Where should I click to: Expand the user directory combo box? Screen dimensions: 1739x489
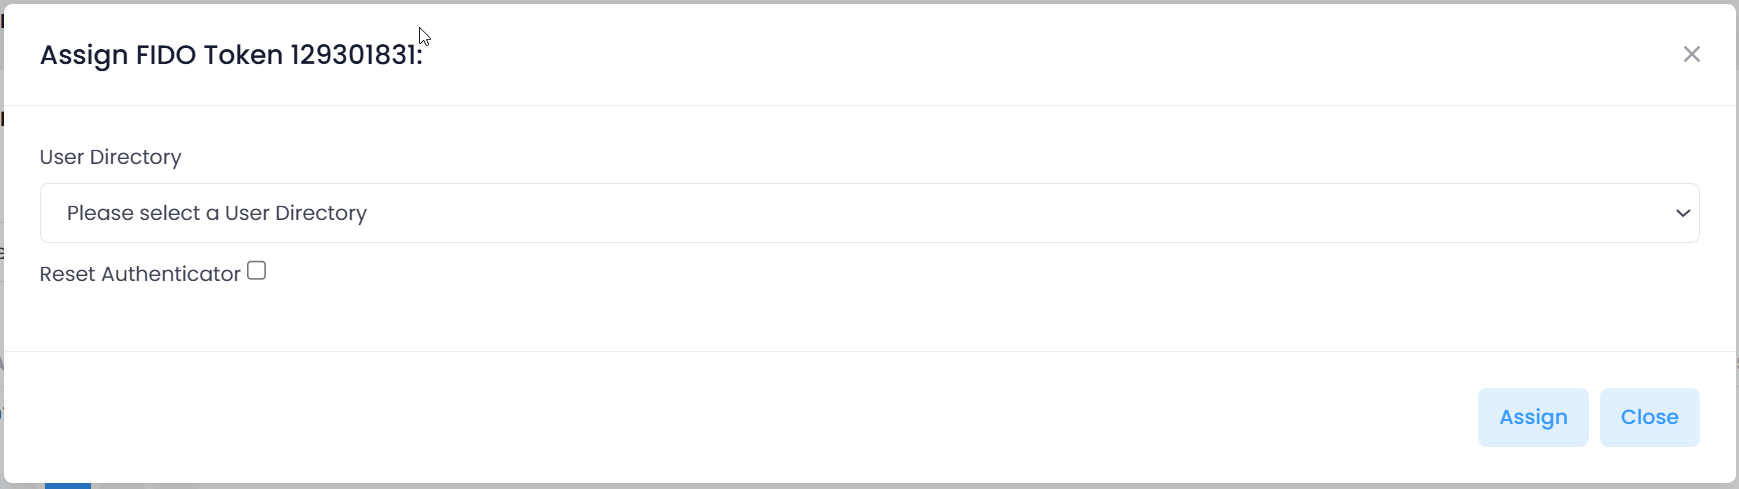coord(869,213)
